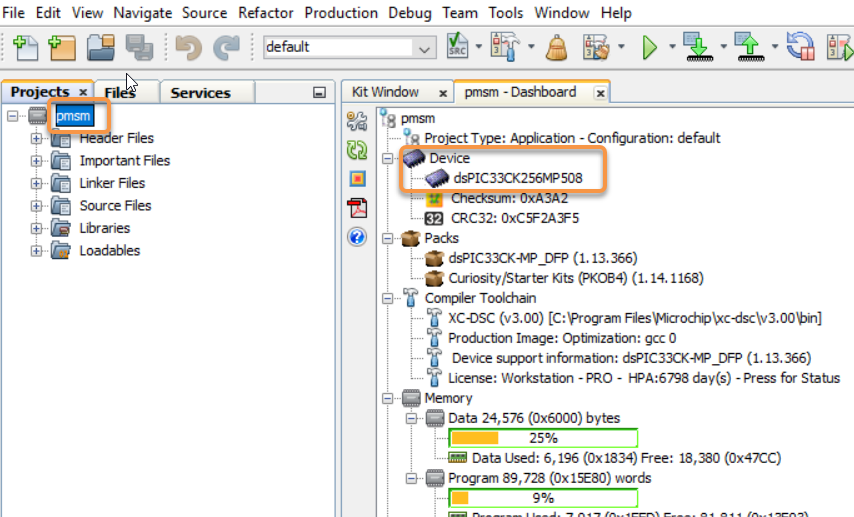Image resolution: width=854 pixels, height=517 pixels.
Task: Minimize the Projects panel group
Action: coord(319,93)
